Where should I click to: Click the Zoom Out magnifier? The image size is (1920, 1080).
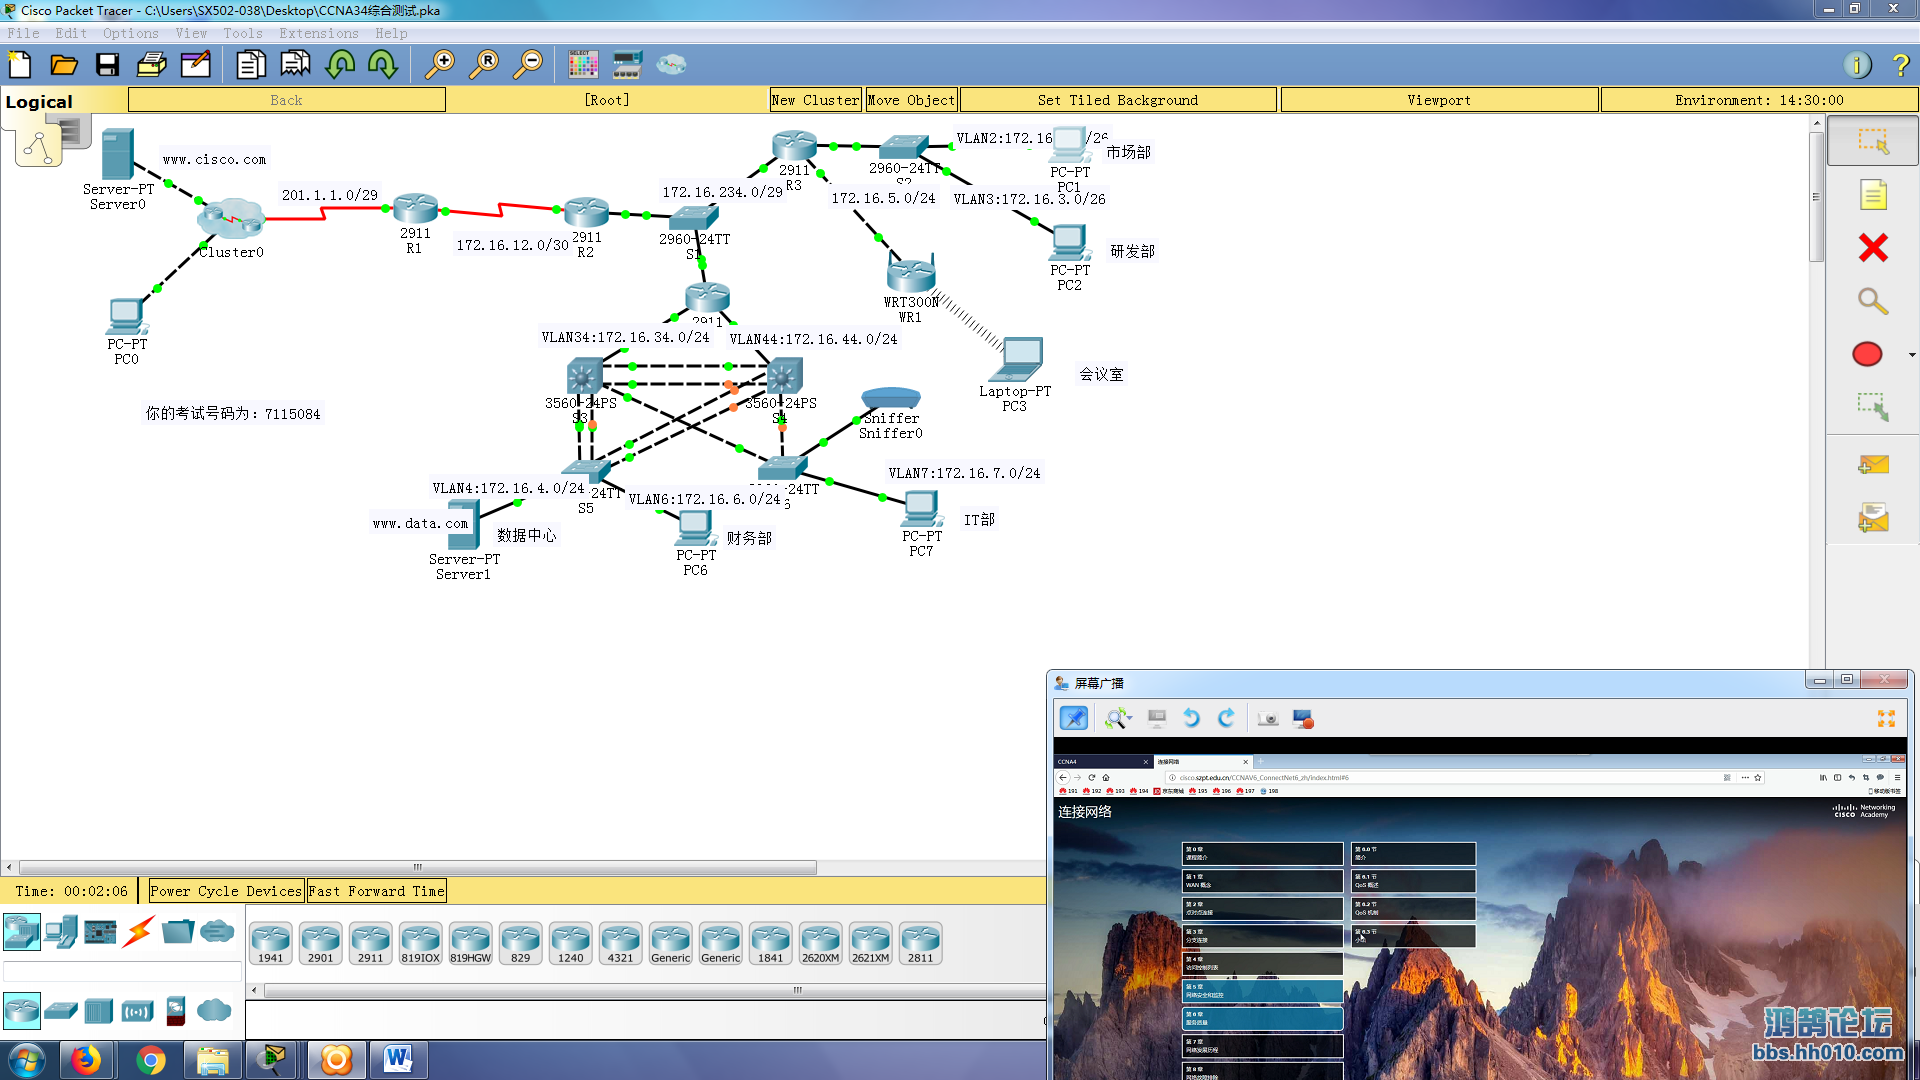(x=528, y=66)
